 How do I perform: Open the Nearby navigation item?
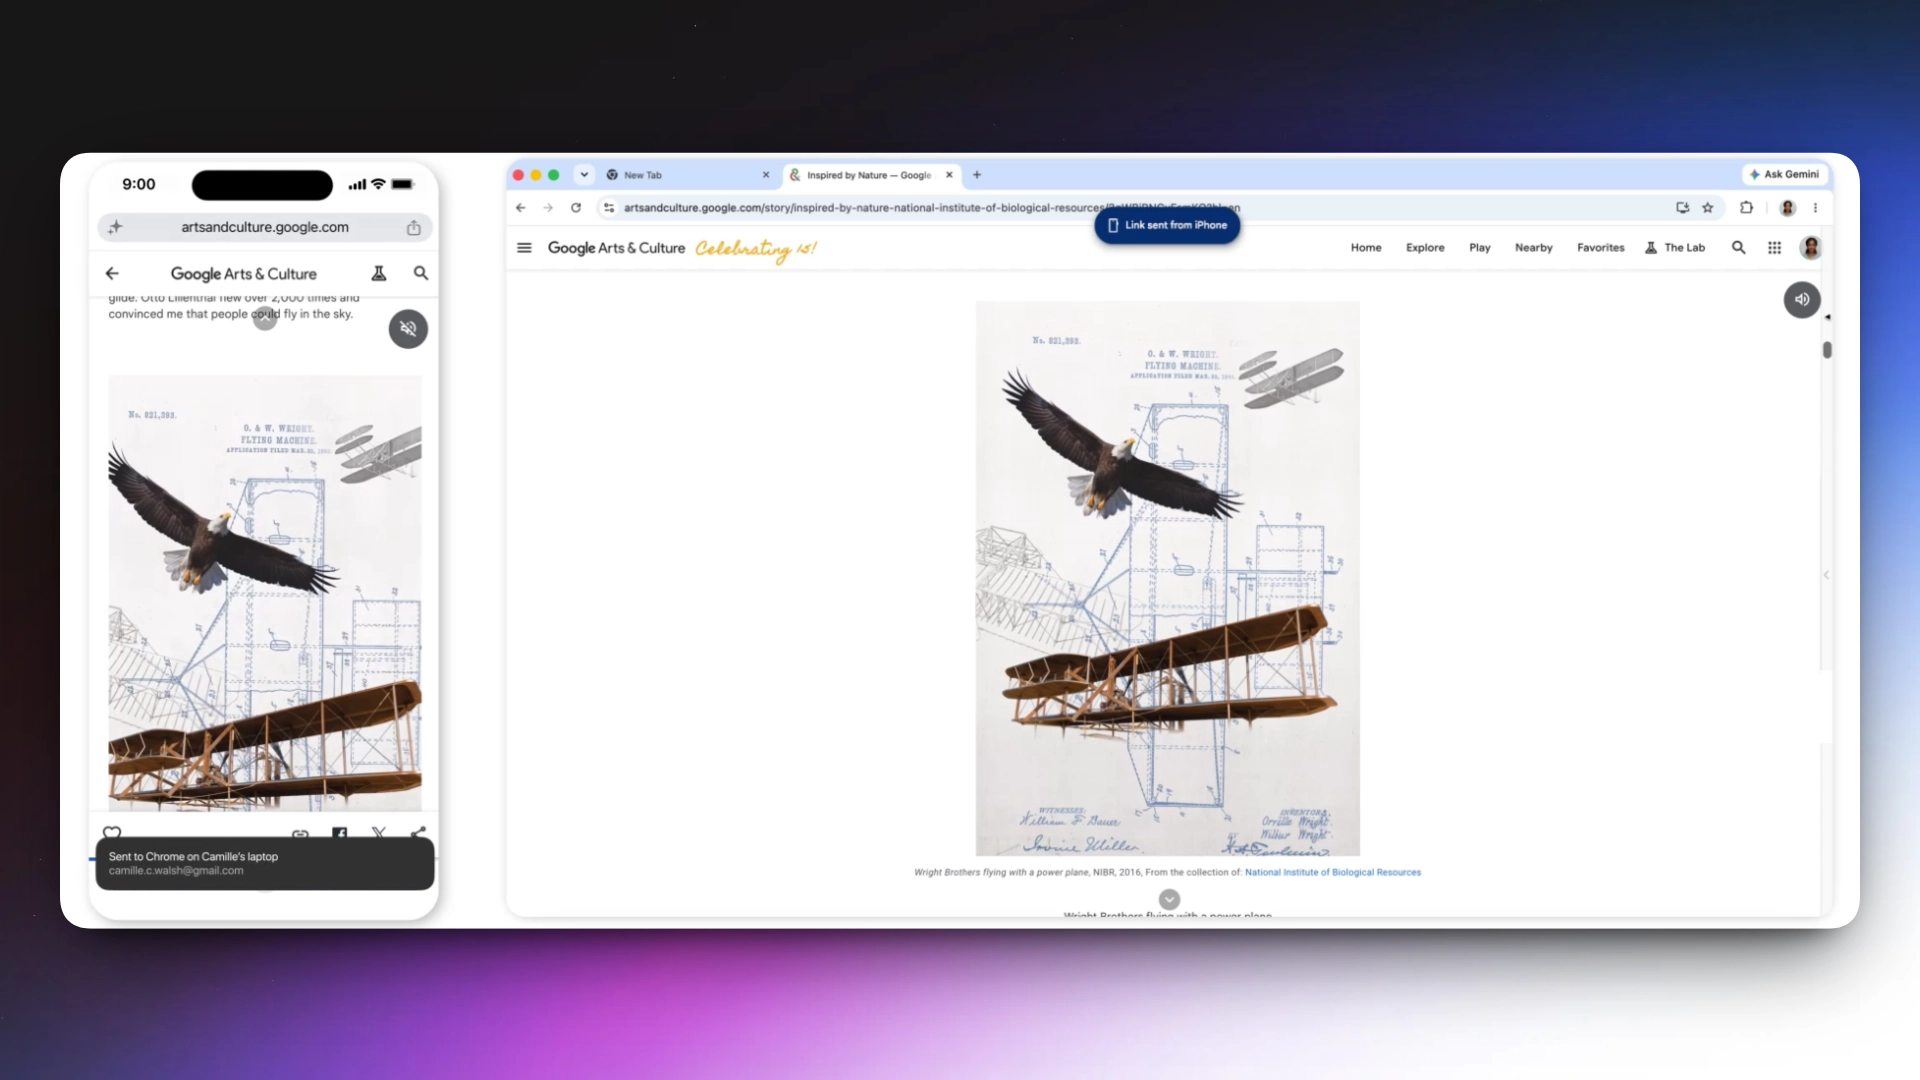click(1534, 248)
